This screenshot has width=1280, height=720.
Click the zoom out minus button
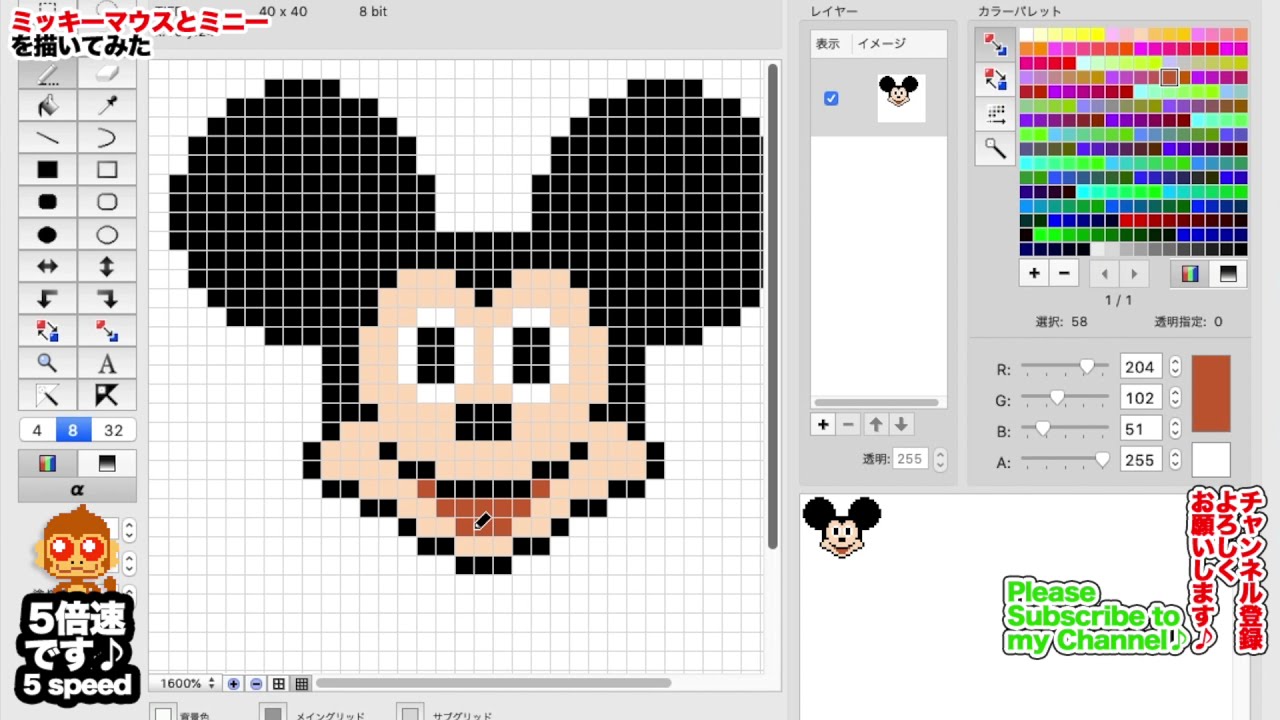256,684
